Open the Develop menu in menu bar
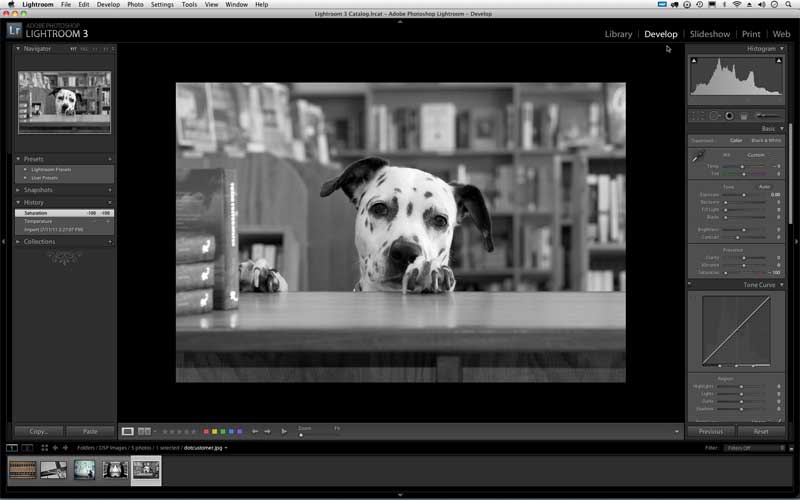Viewport: 800px width, 500px height. pyautogui.click(x=108, y=4)
